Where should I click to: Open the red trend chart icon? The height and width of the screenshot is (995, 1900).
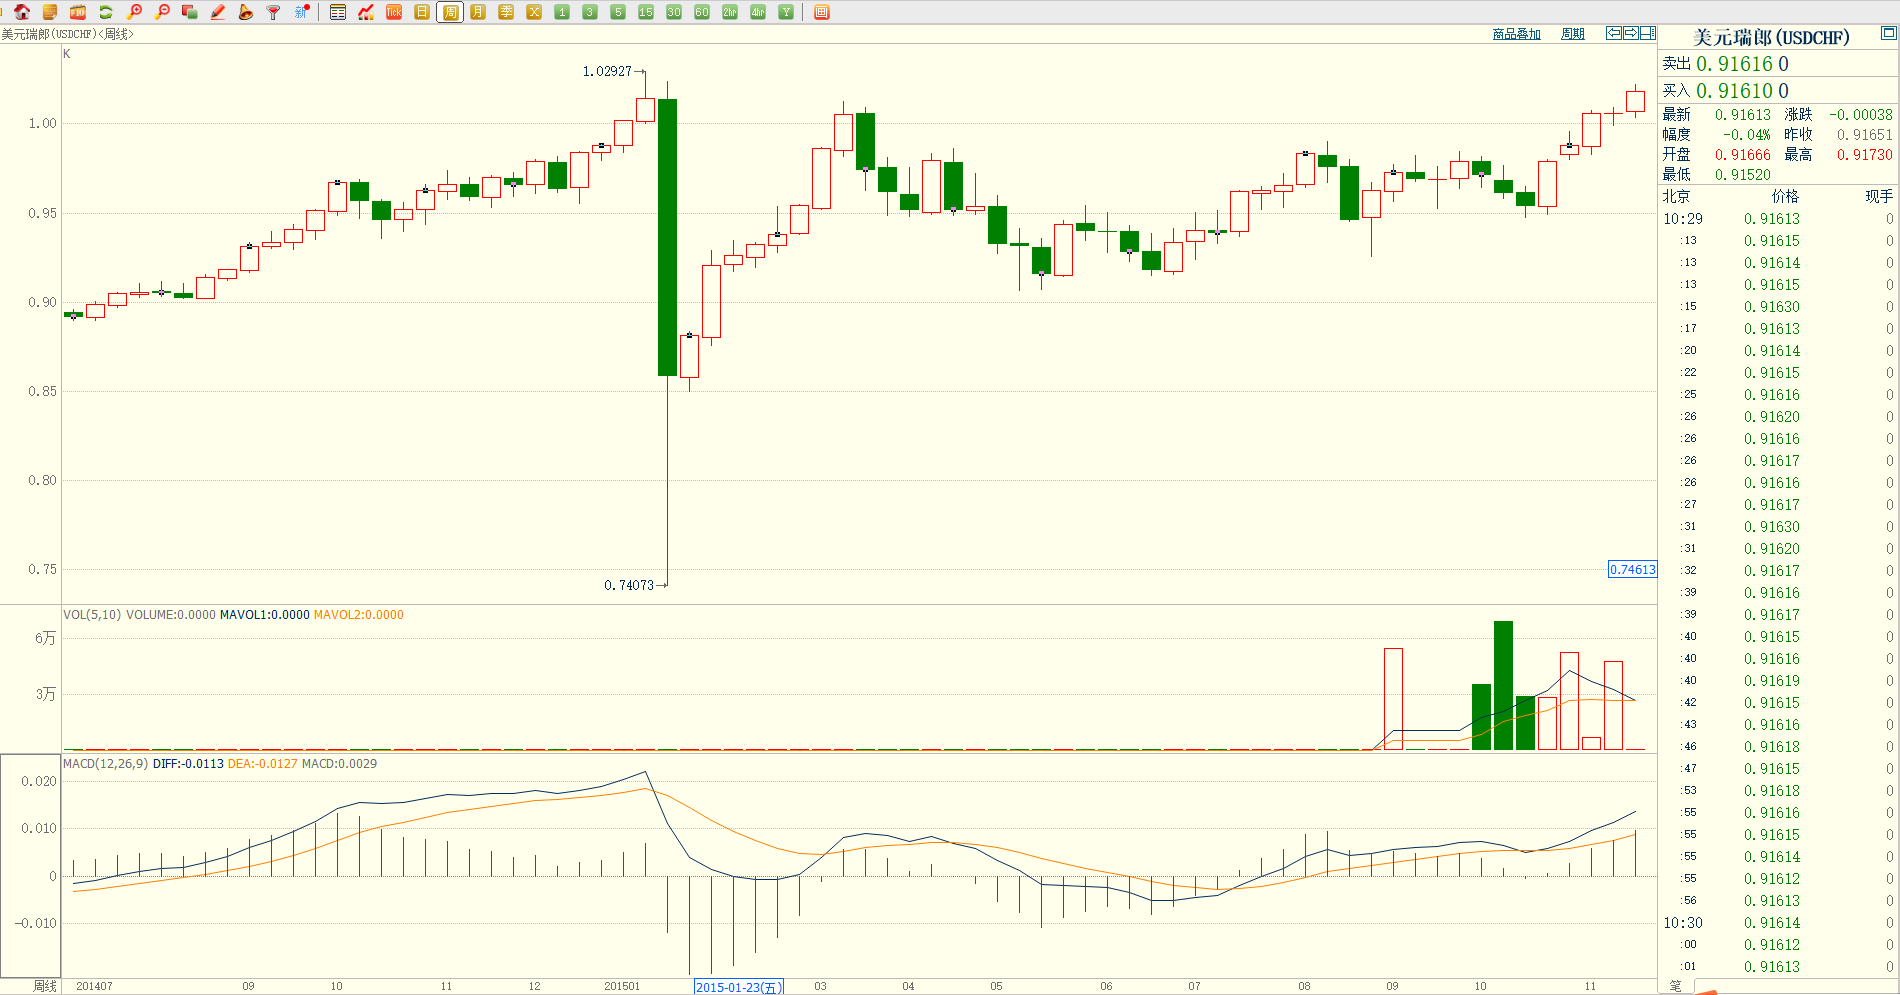click(x=366, y=12)
